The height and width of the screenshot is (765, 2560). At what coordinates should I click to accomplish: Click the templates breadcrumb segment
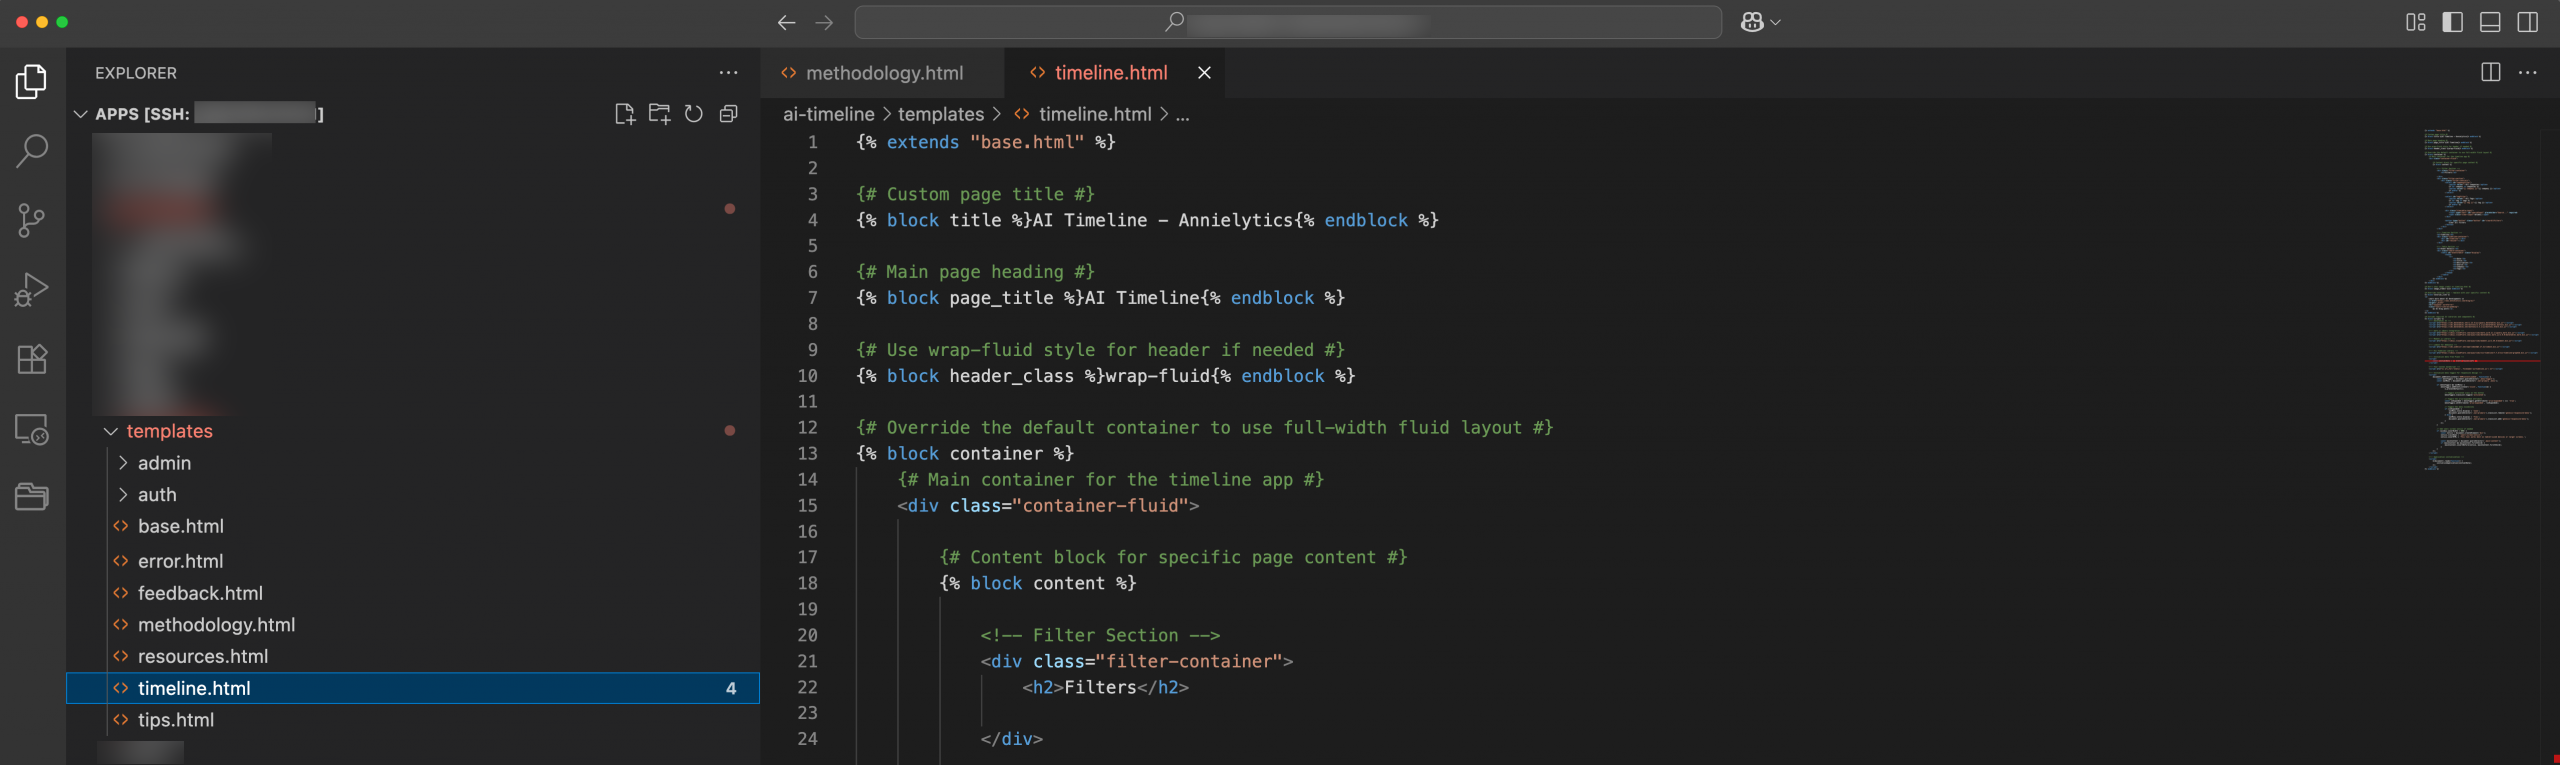click(940, 115)
